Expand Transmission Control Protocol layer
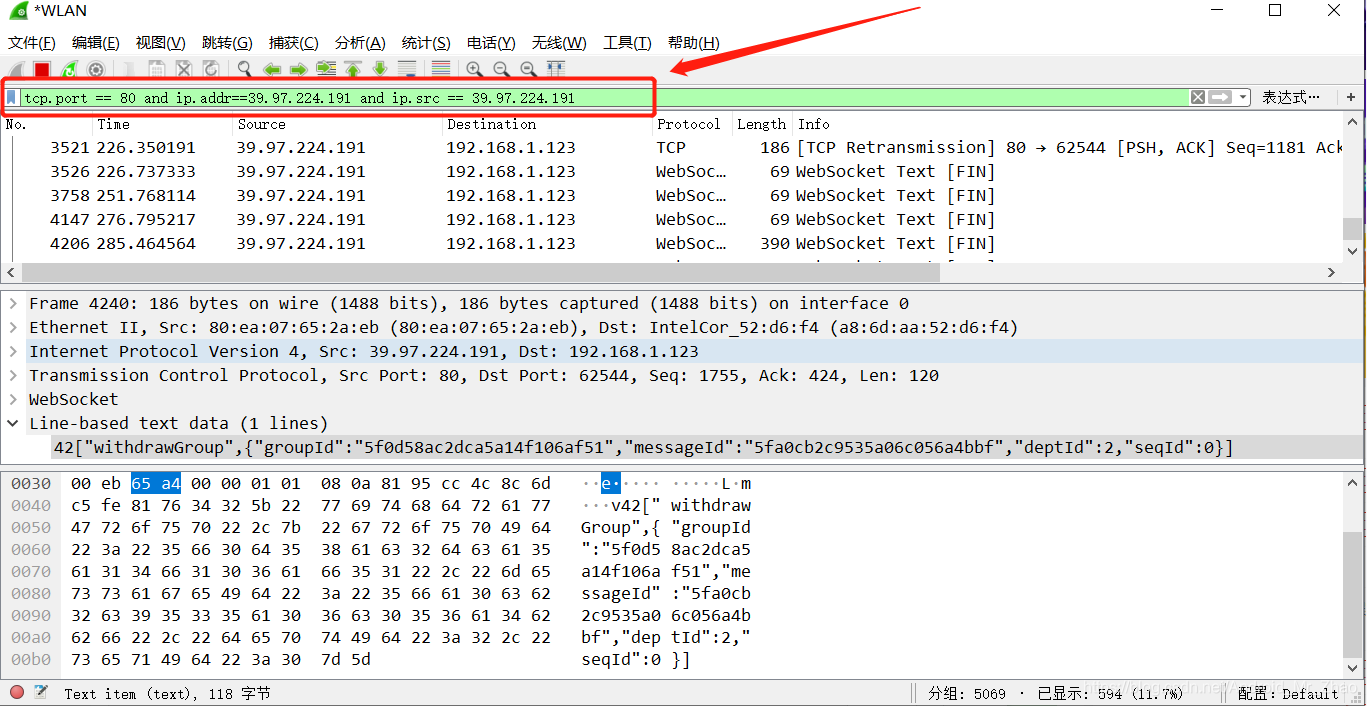This screenshot has height=706, width=1367. click(13, 376)
